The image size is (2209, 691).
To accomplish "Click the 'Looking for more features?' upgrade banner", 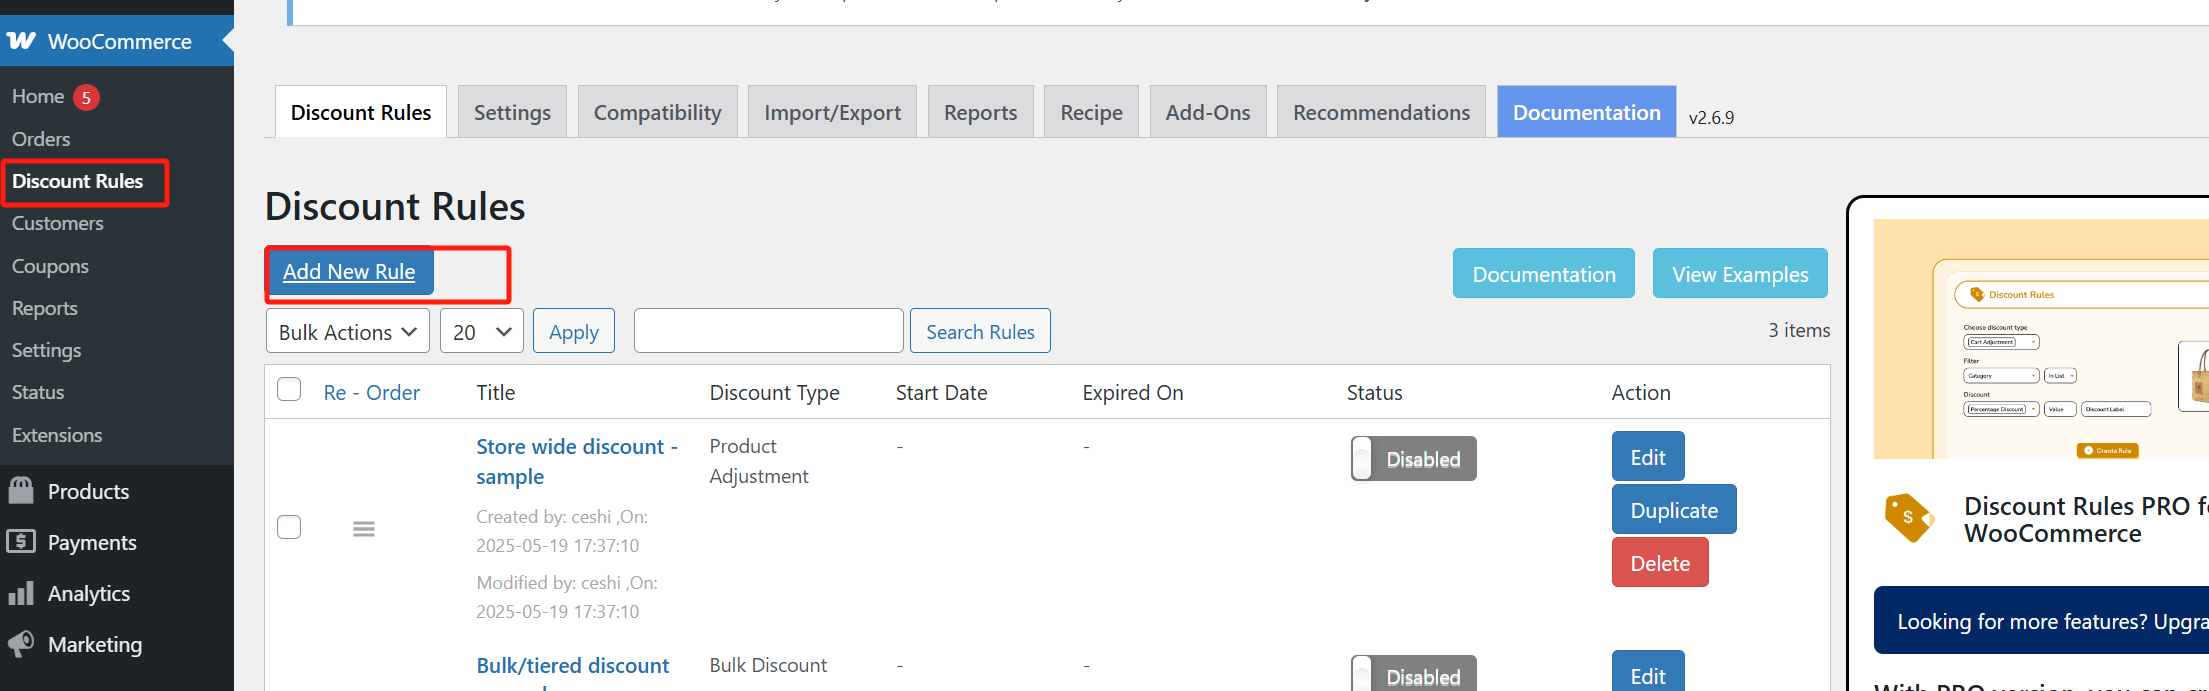I will point(2041,620).
